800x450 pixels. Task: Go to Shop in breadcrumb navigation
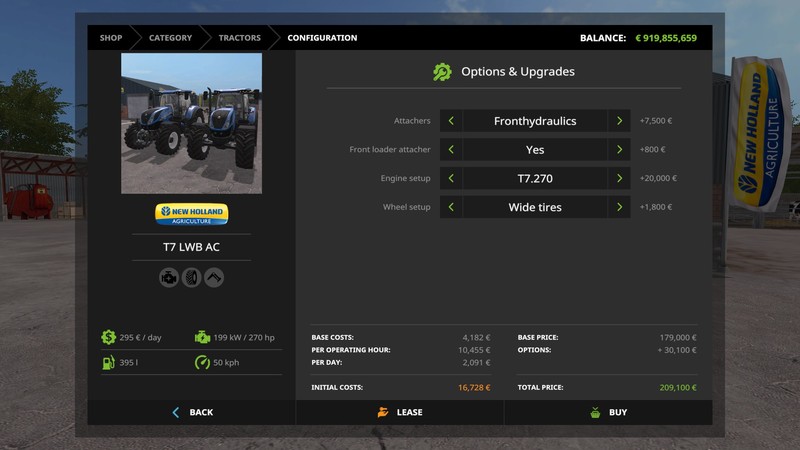[x=111, y=38]
